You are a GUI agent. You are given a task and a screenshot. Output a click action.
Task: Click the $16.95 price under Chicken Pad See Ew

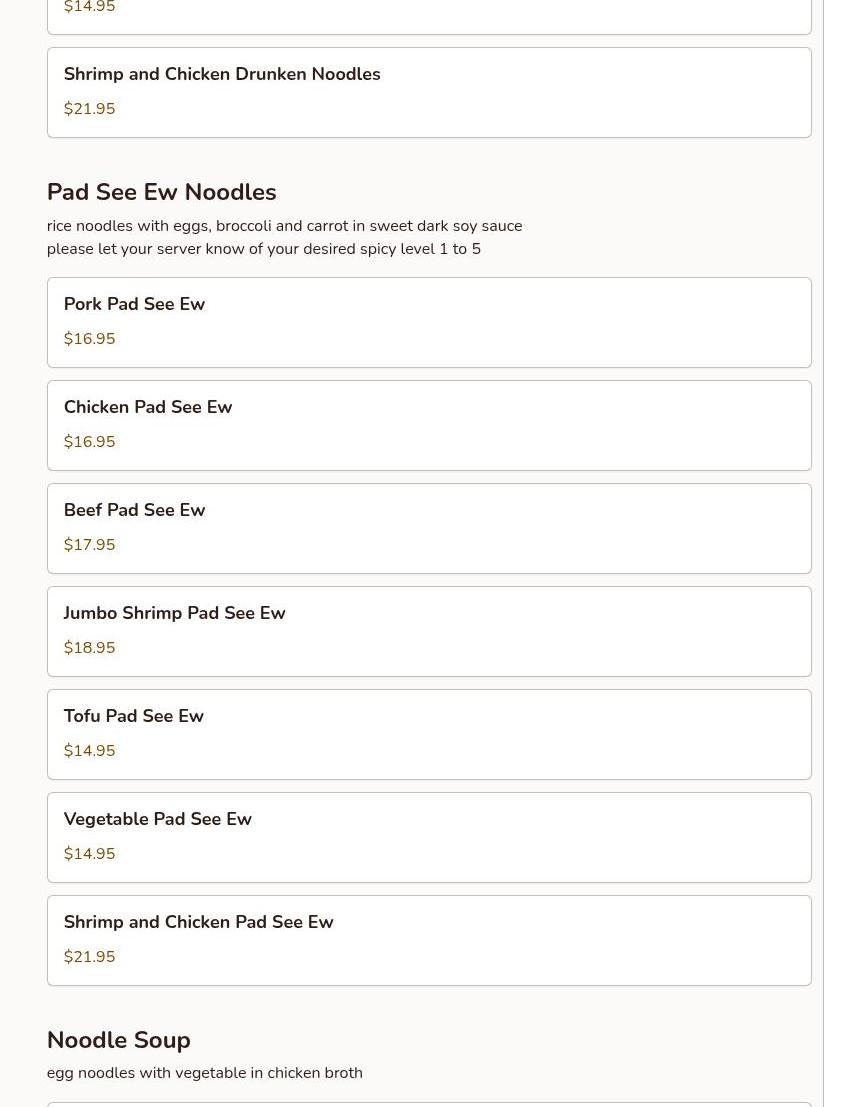(89, 442)
